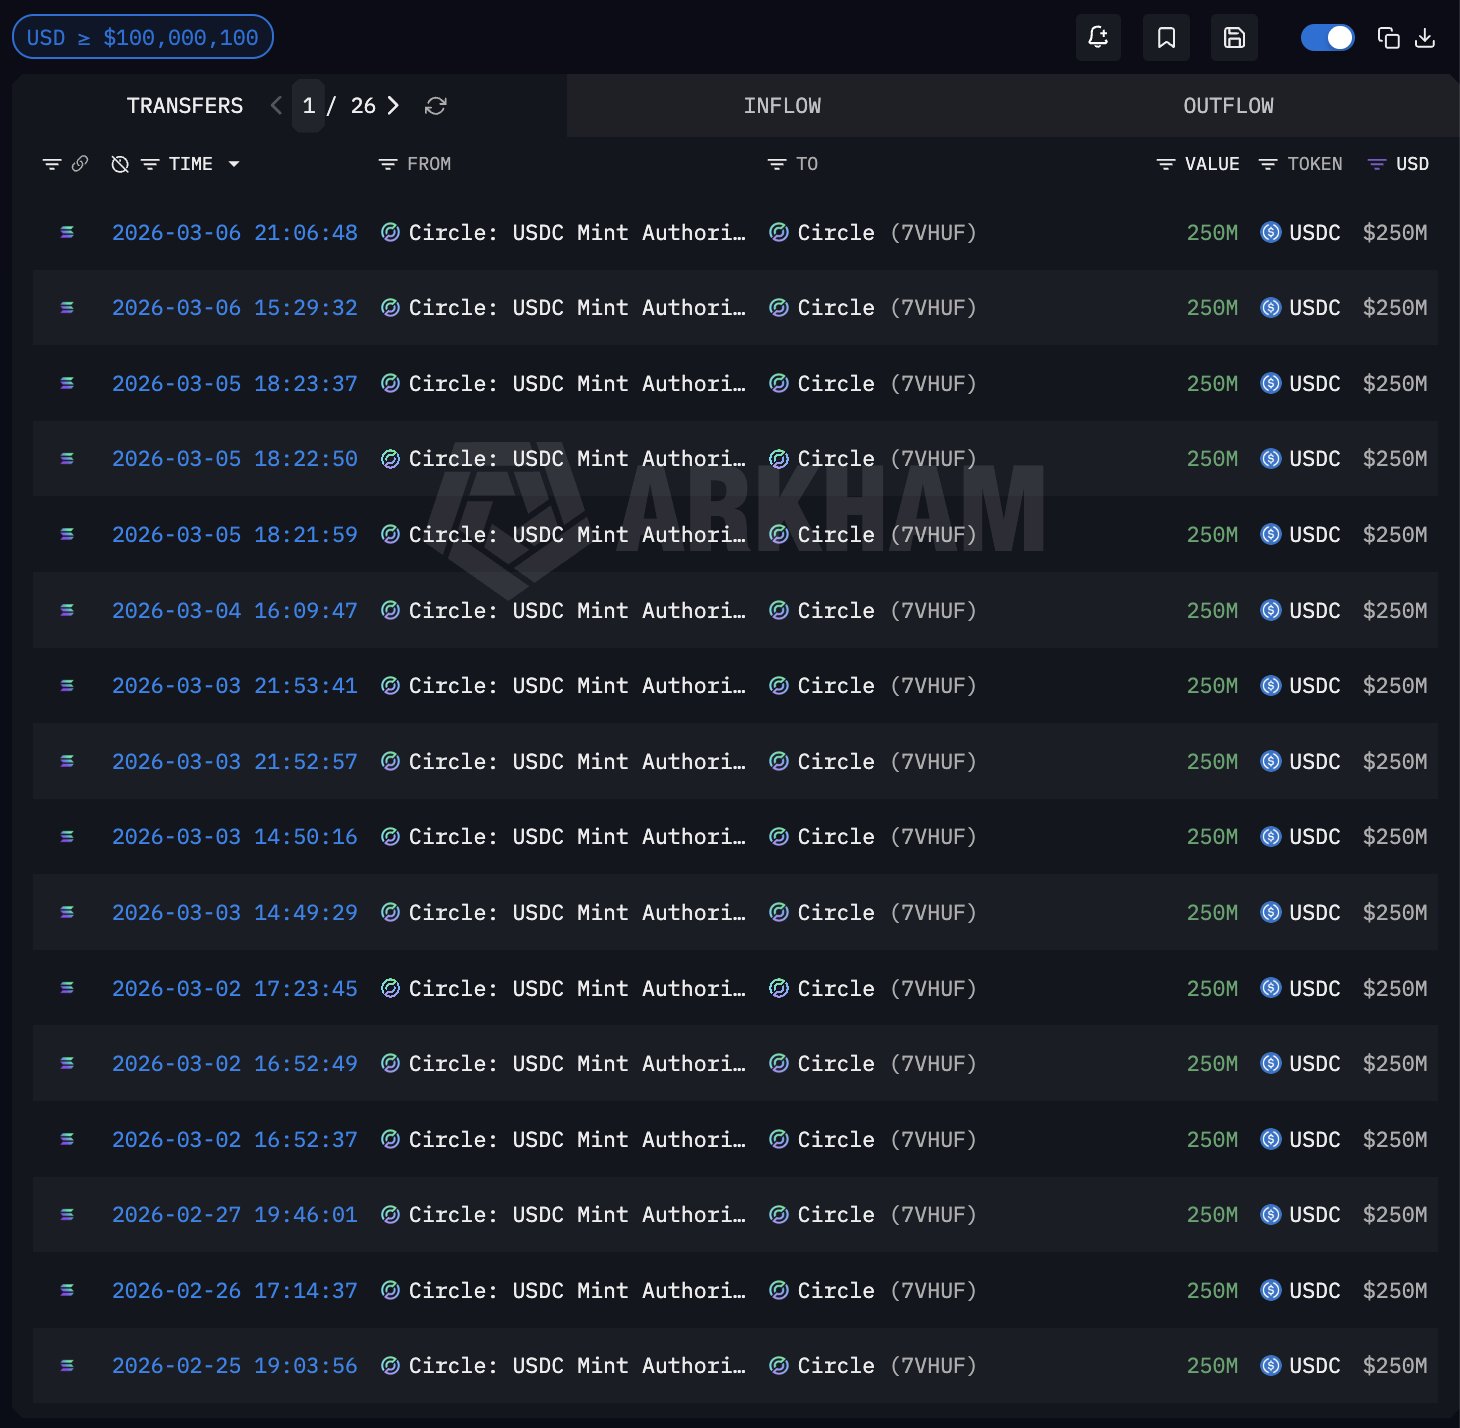Click the page number 1 field
The image size is (1460, 1428).
(309, 106)
